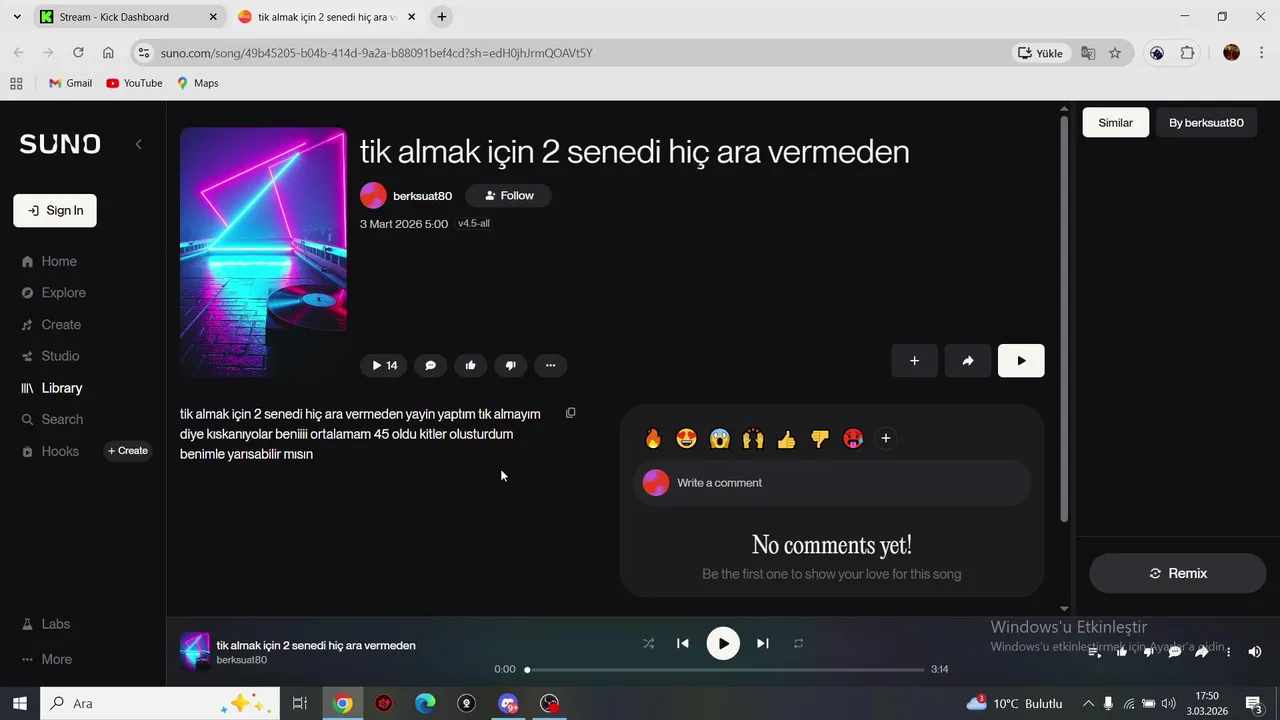Open a new browser tab
Viewport: 1280px width, 720px height.
[x=442, y=17]
